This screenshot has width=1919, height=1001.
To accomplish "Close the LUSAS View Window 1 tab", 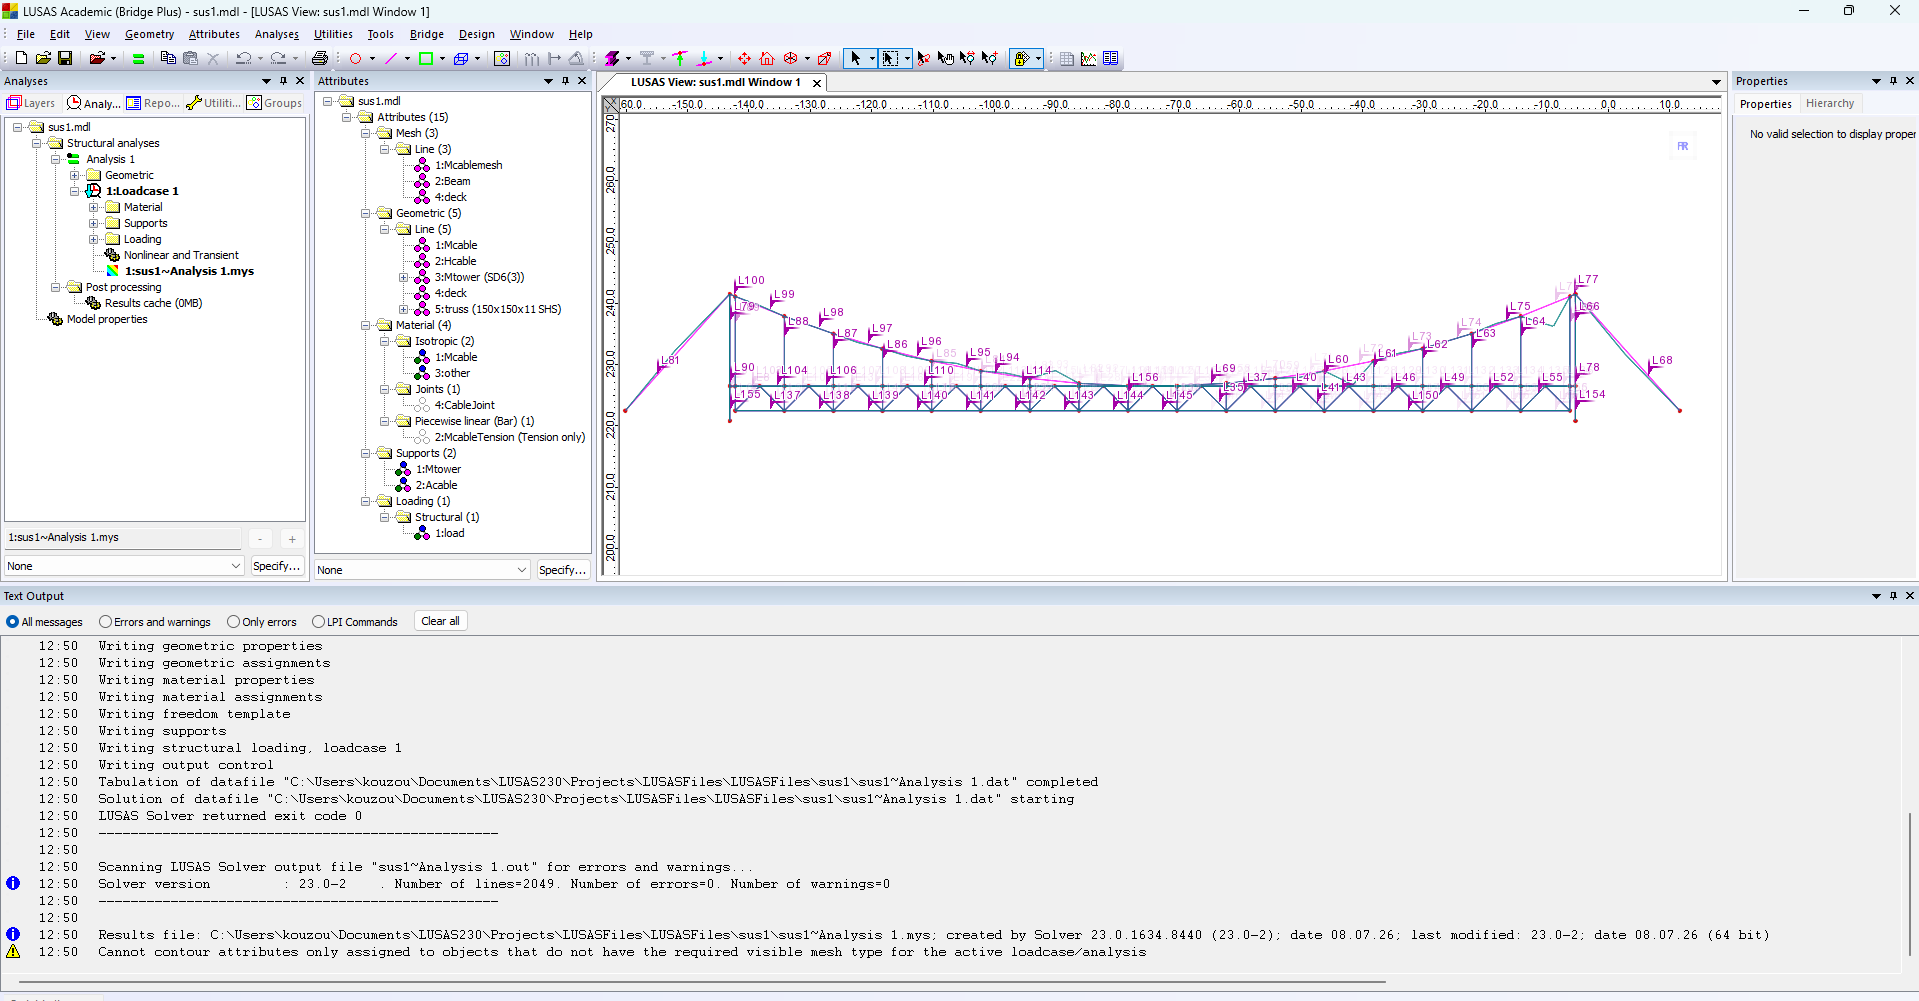I will [x=817, y=83].
